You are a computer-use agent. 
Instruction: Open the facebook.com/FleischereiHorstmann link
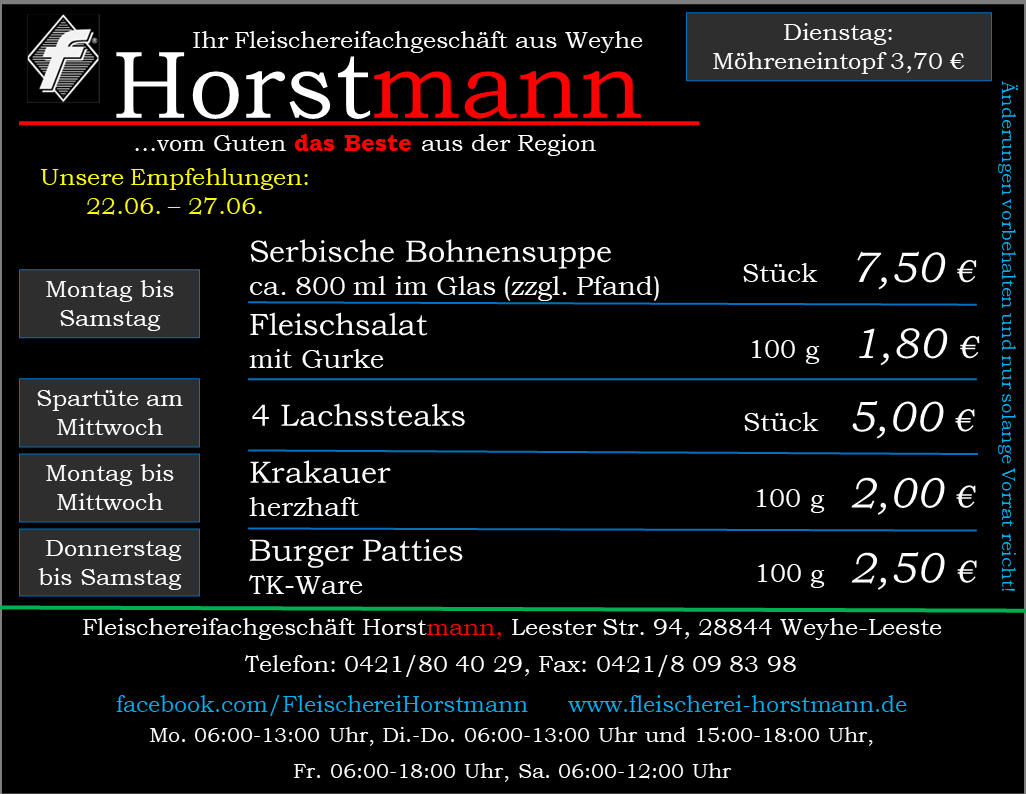pyautogui.click(x=322, y=704)
